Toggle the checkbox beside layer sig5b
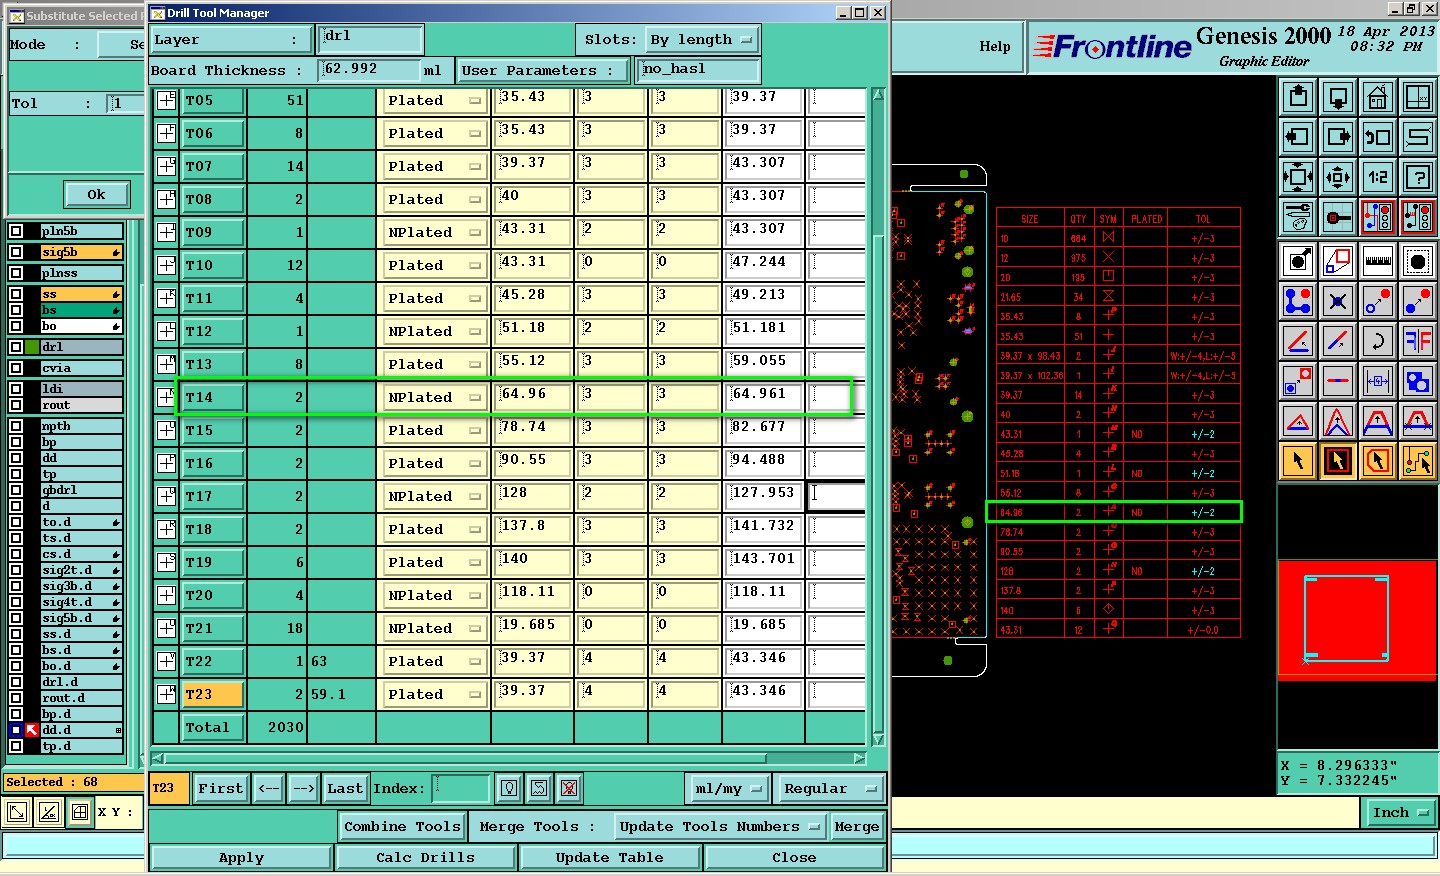 point(16,252)
